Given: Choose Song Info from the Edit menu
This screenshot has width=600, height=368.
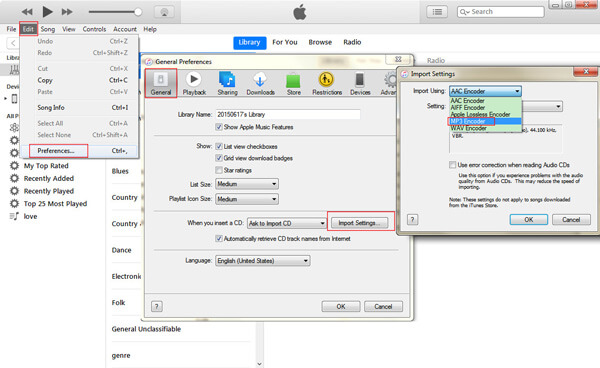Looking at the screenshot, I should [80, 107].
